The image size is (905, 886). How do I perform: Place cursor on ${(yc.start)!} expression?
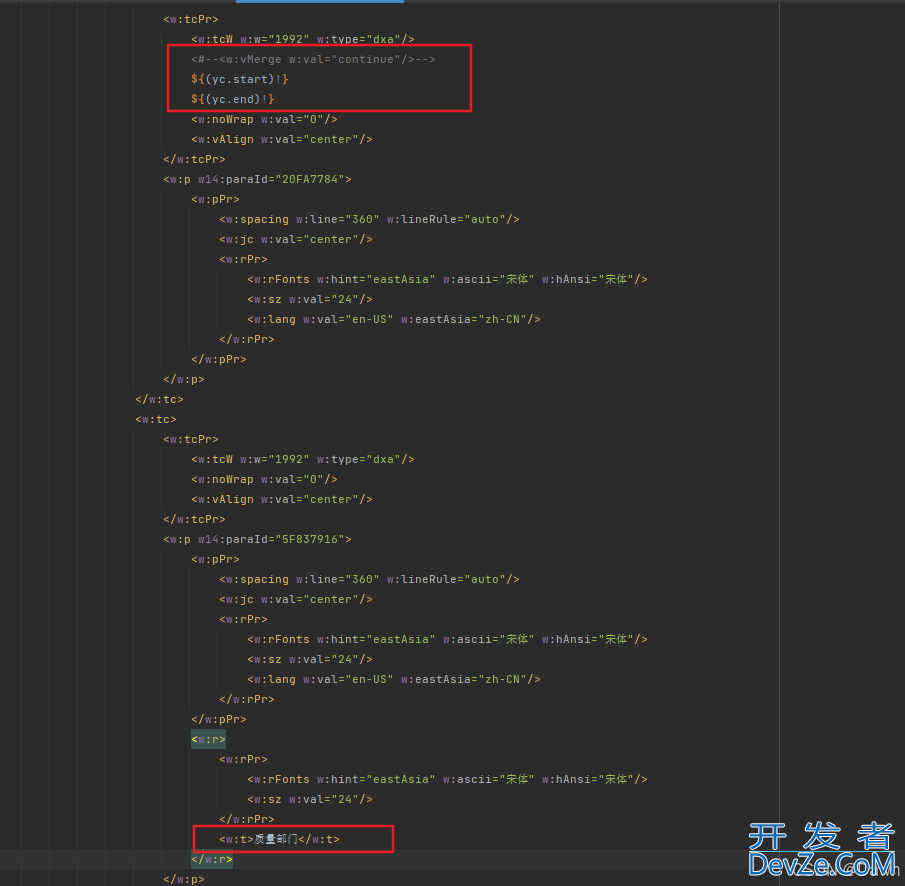click(x=240, y=79)
